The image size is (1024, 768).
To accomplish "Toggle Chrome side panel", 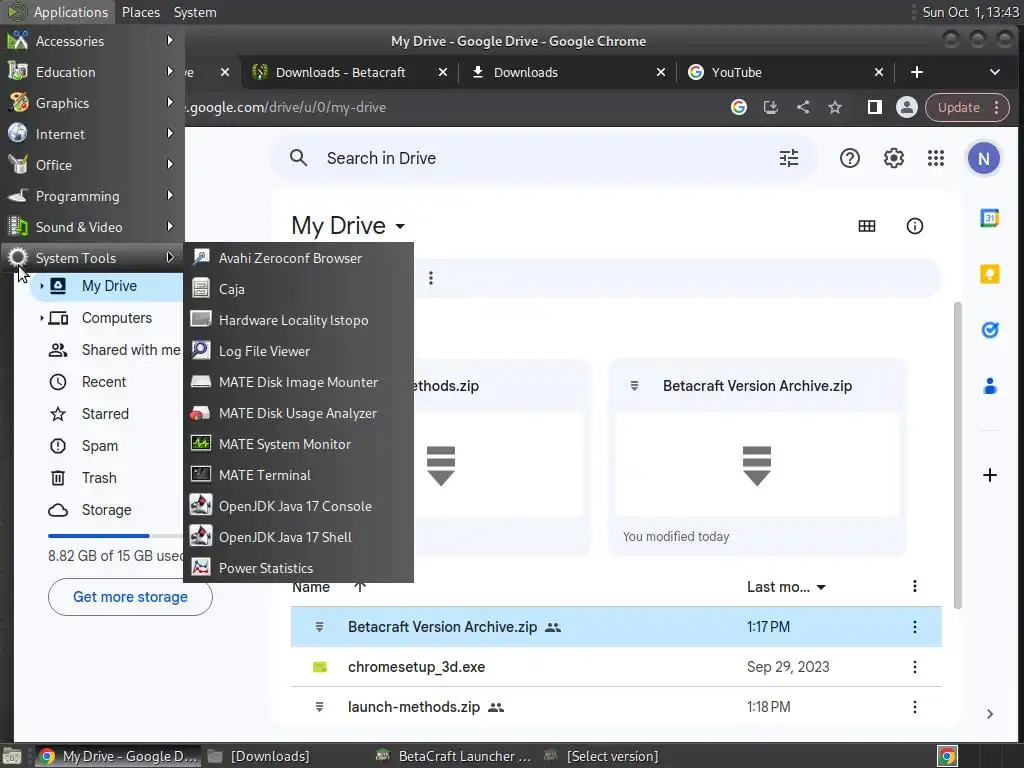I will click(874, 107).
